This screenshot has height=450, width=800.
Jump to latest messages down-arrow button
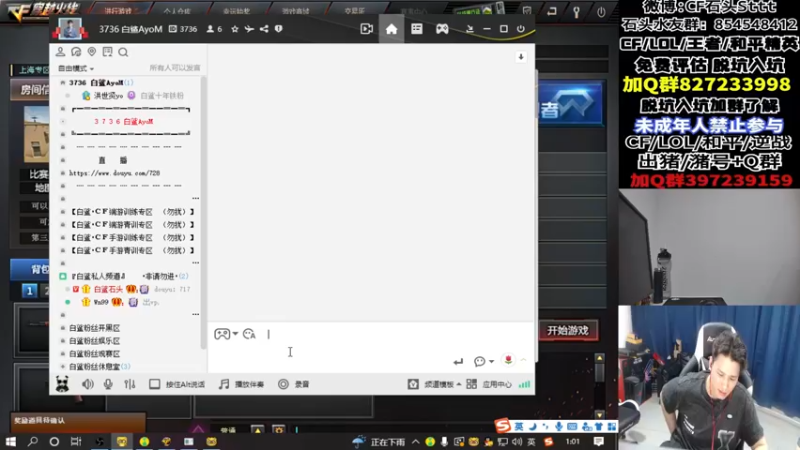click(x=521, y=57)
